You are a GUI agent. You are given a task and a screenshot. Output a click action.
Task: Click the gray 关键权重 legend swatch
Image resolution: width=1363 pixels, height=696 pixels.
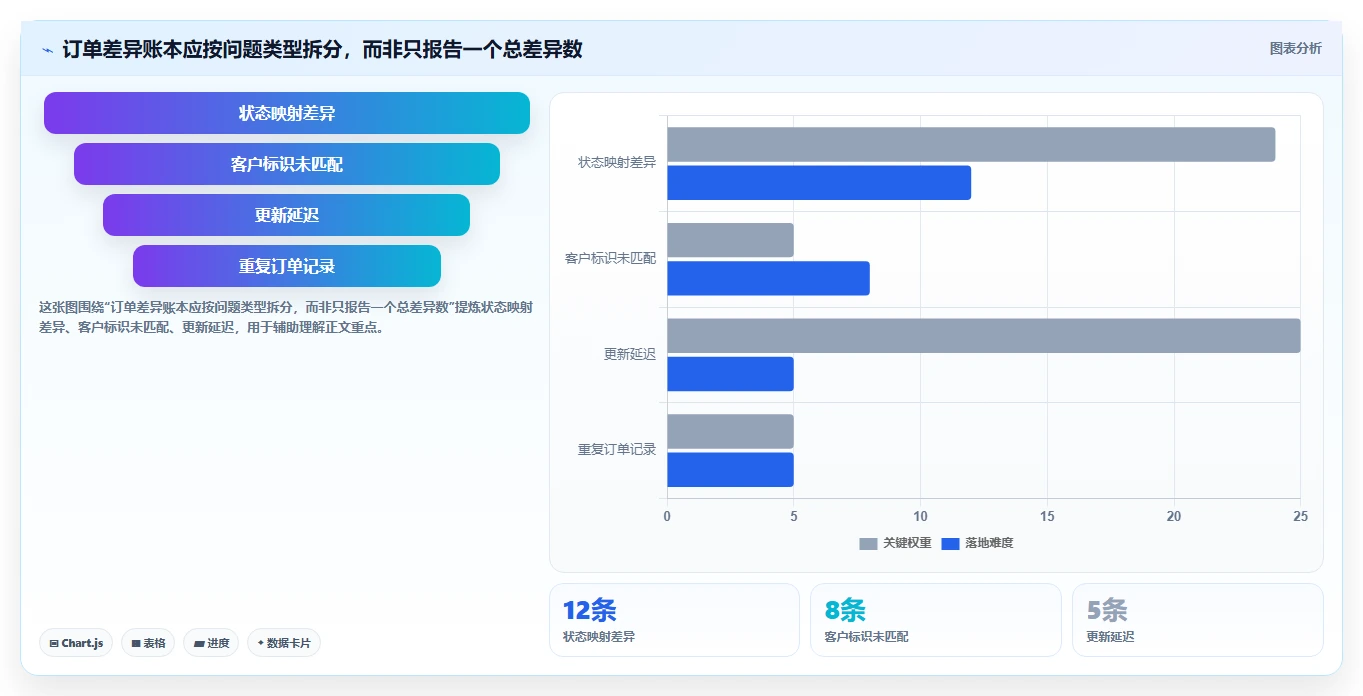coord(869,543)
